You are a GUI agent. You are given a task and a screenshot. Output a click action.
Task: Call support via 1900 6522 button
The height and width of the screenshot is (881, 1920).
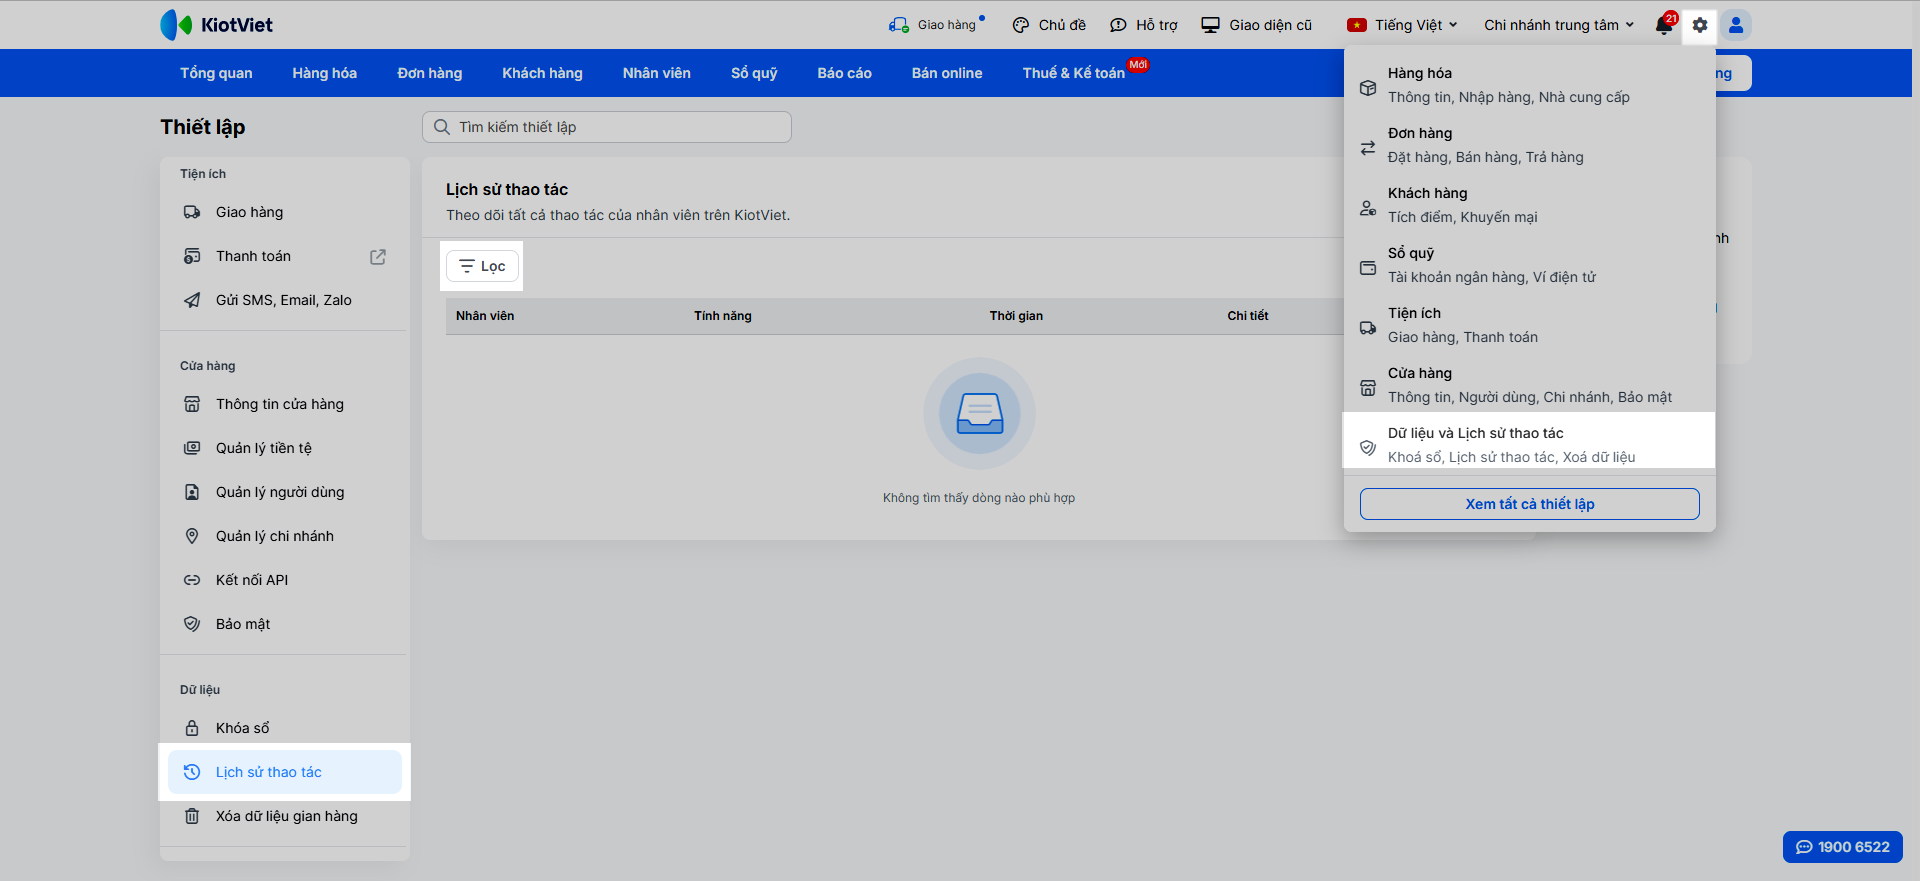coord(1843,847)
